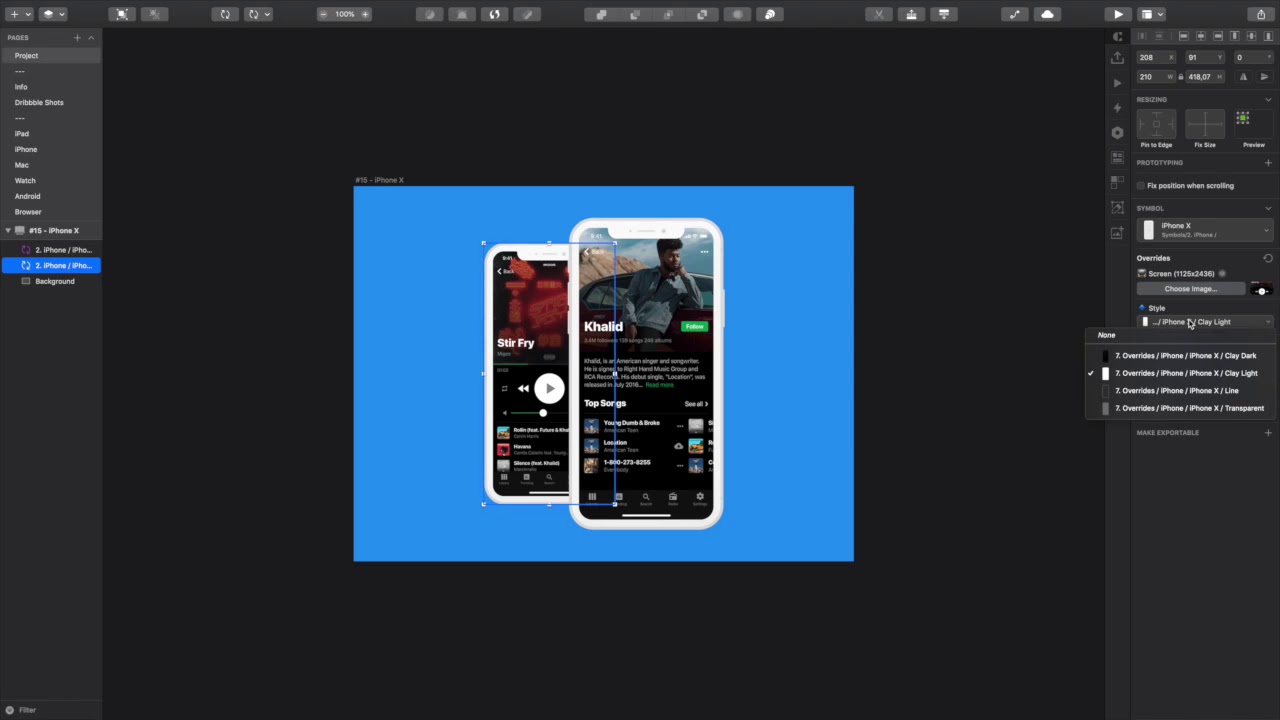Click the Craft hexagon side icon
The image size is (1280, 720).
(1118, 133)
